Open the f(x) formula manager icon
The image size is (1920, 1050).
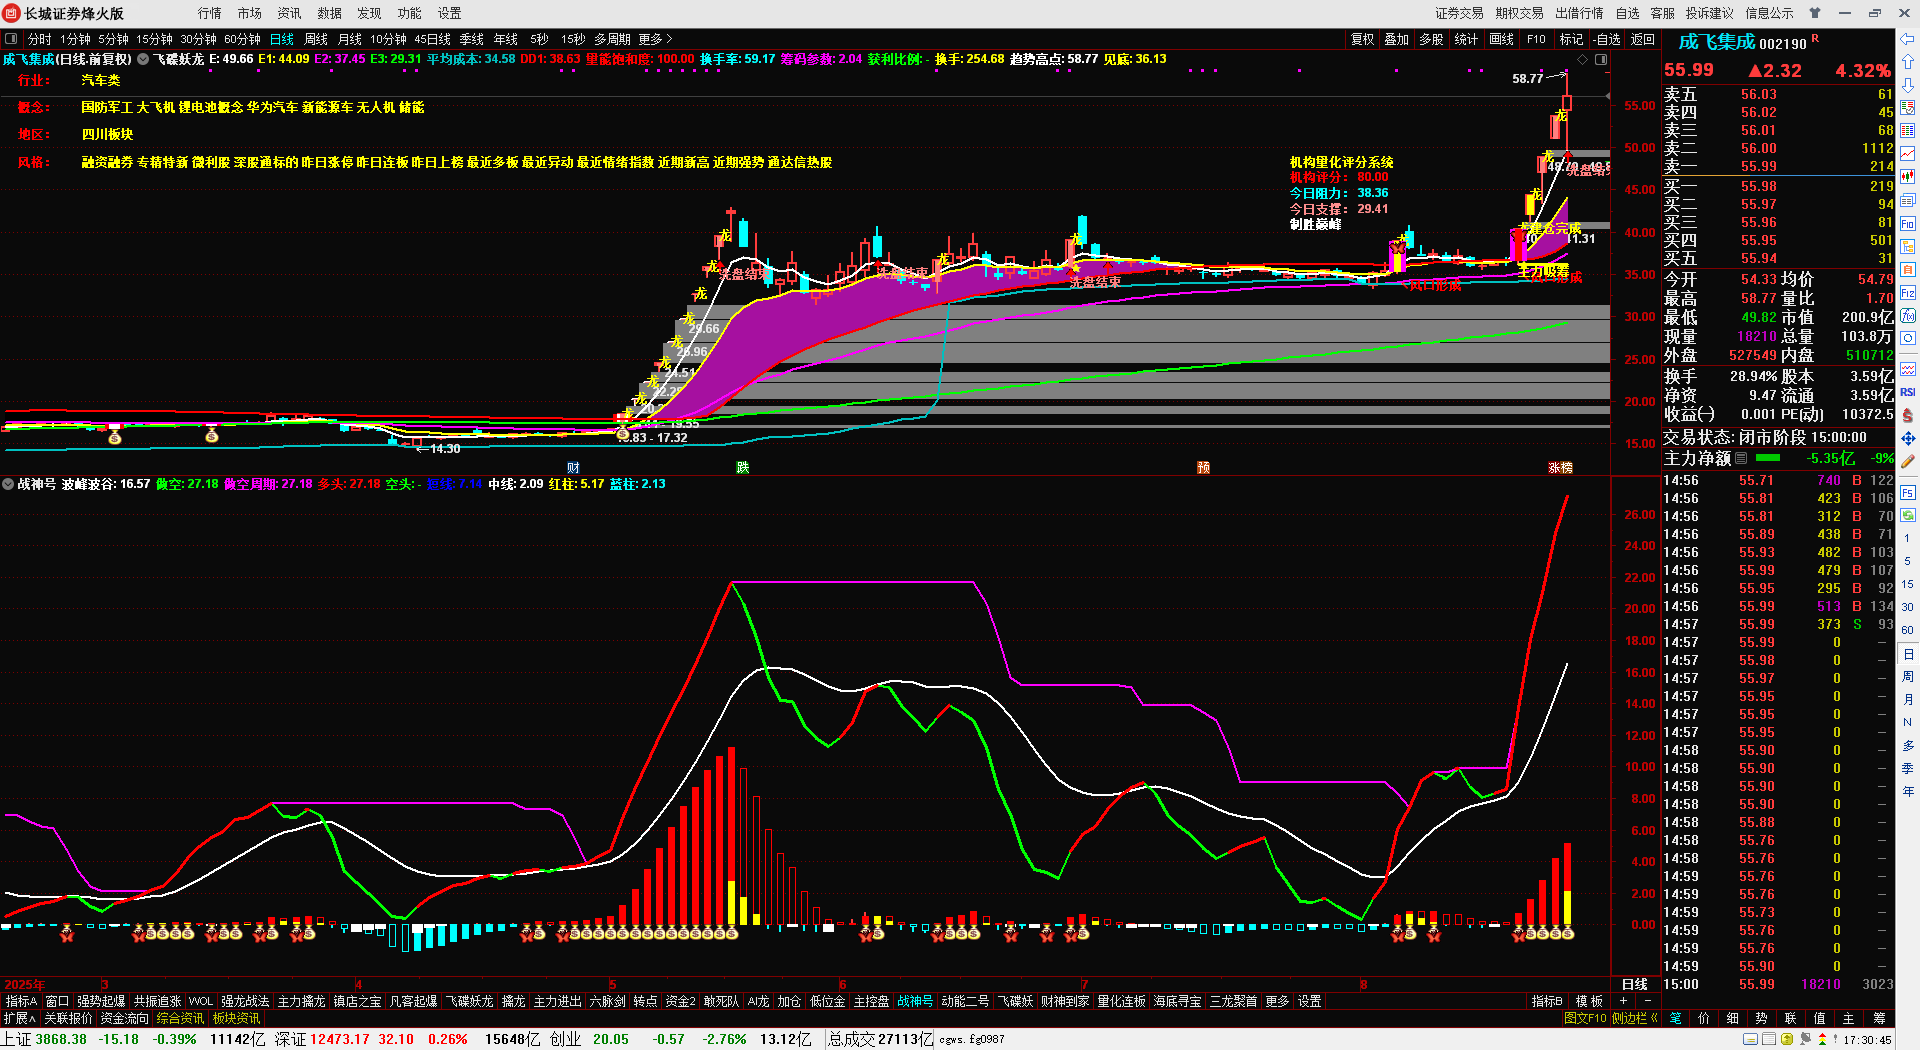tap(1908, 316)
